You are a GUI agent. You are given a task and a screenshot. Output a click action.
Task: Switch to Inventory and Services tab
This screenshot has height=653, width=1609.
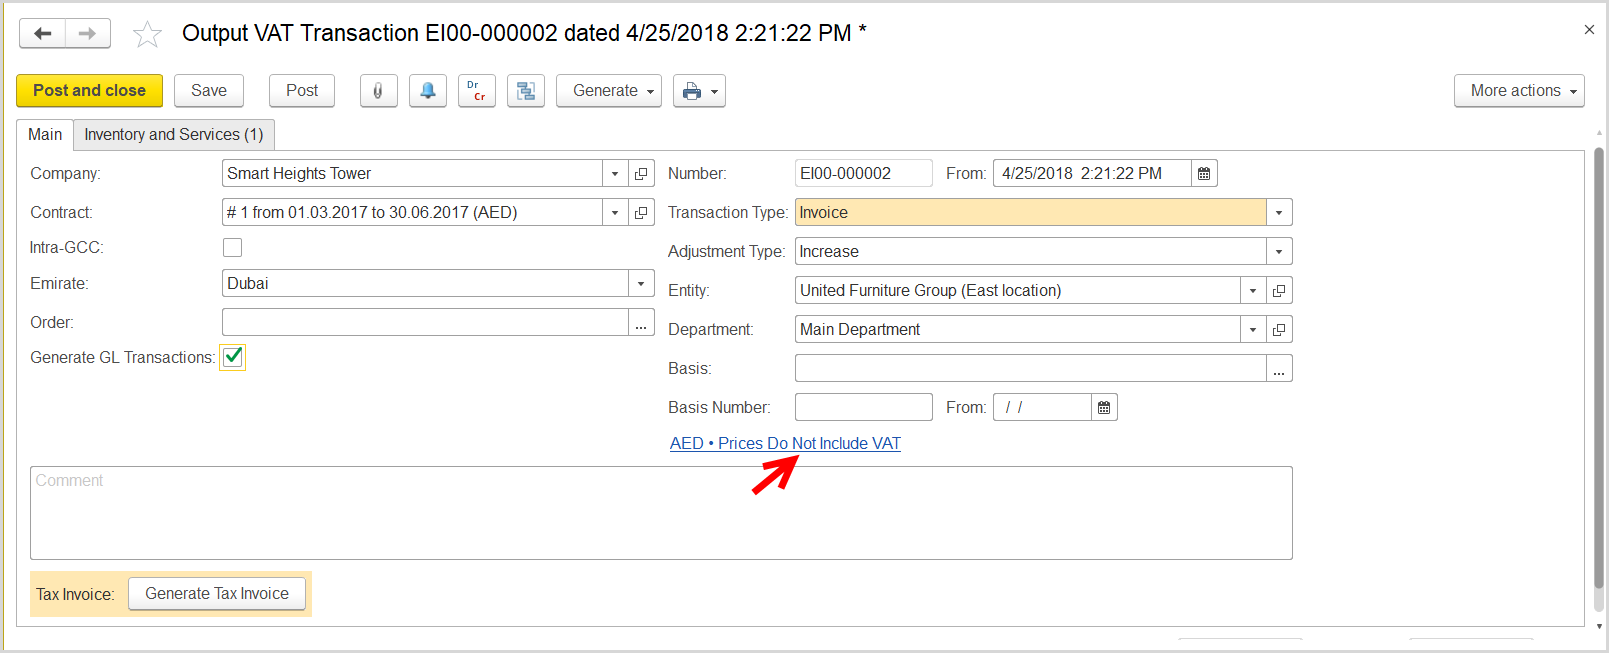[x=174, y=135]
